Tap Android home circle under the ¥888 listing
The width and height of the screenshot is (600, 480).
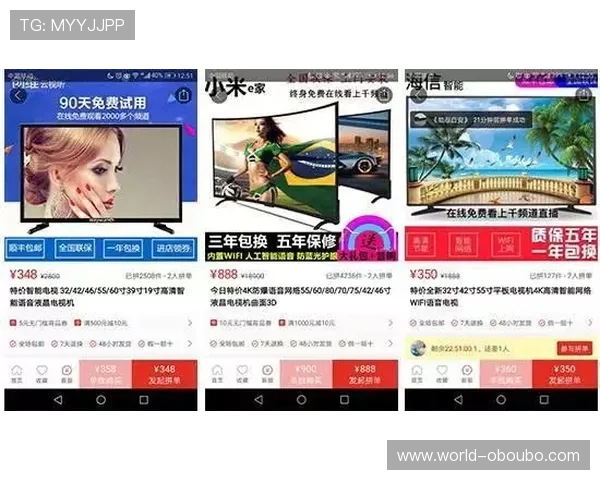click(x=302, y=400)
